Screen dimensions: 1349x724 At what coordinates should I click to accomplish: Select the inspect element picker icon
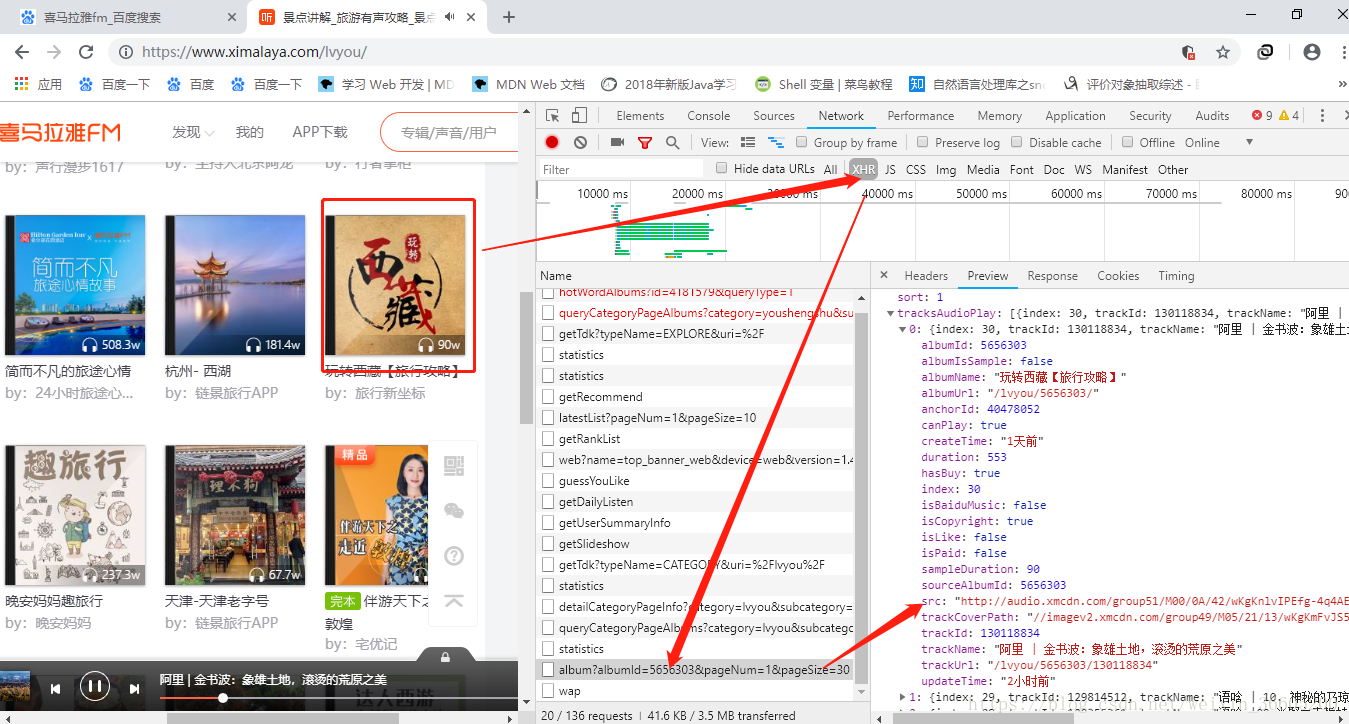553,116
